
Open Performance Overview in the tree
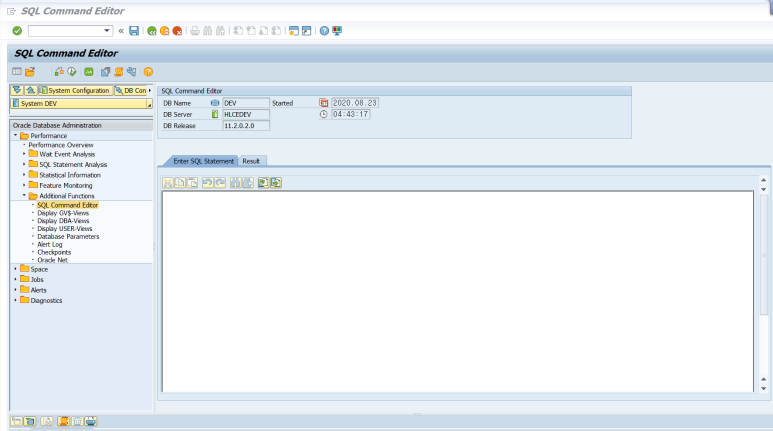pos(61,145)
